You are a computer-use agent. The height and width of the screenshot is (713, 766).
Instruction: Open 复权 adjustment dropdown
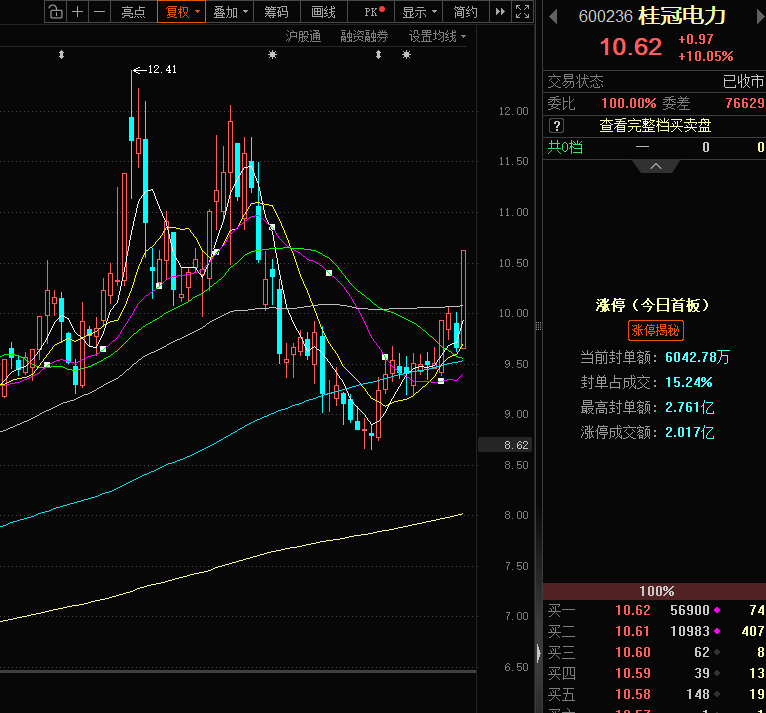[x=182, y=12]
